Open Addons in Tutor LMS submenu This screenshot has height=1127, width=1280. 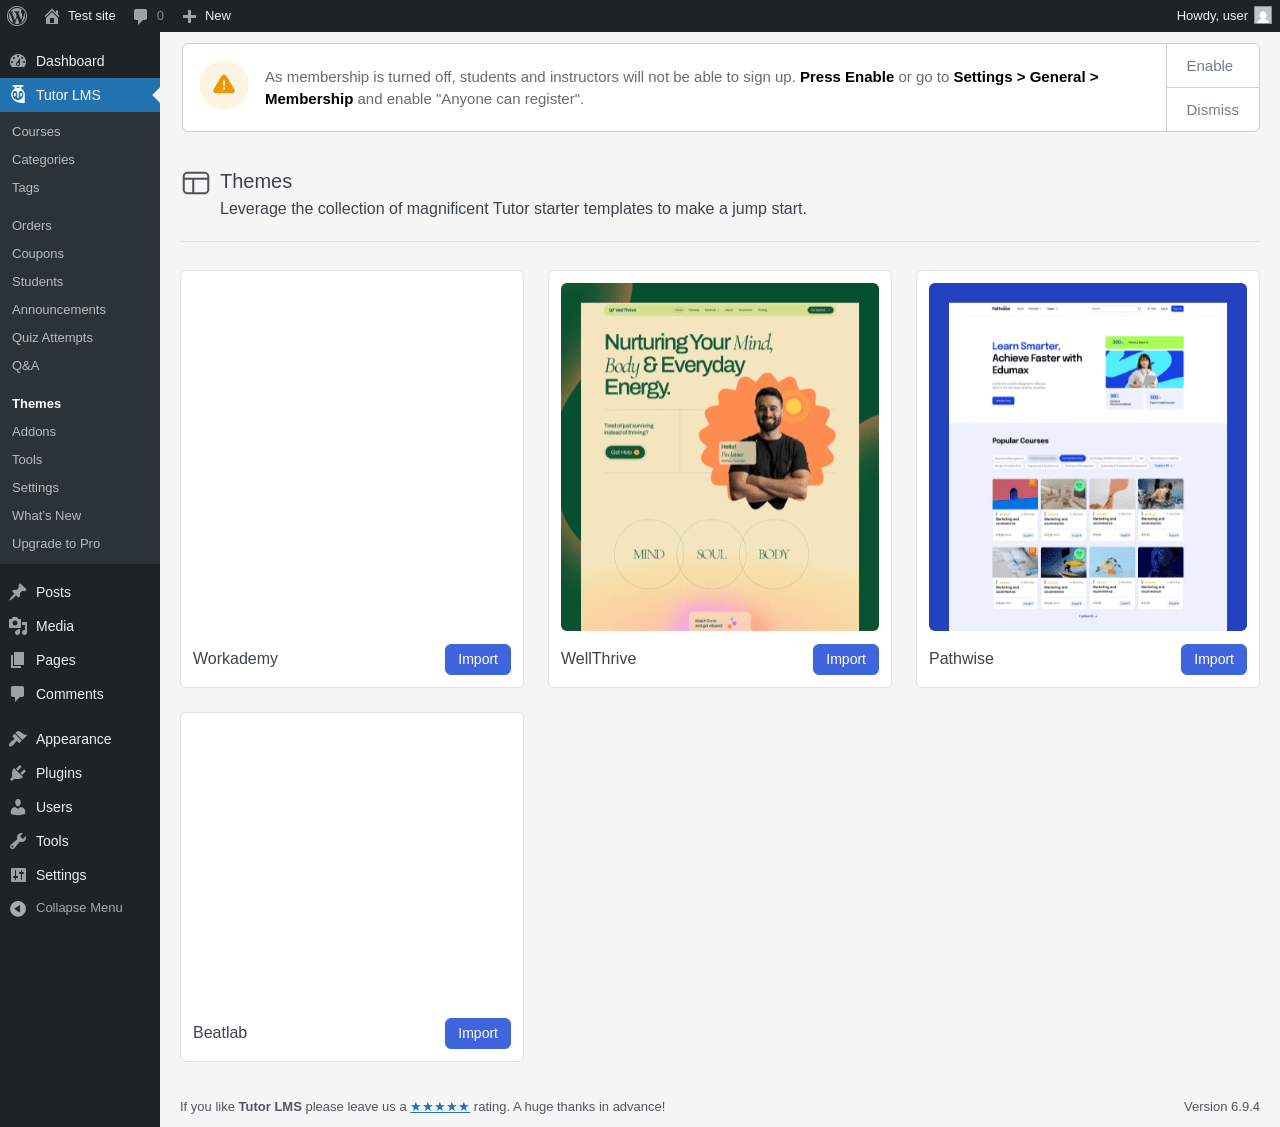[x=34, y=432]
